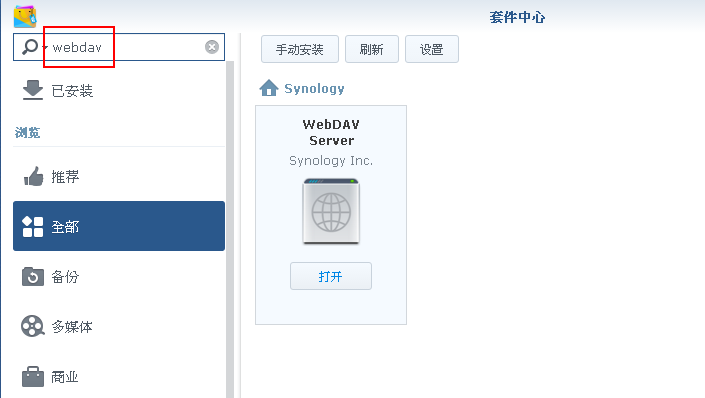Select the 全部 category item
The height and width of the screenshot is (398, 705).
pos(119,226)
